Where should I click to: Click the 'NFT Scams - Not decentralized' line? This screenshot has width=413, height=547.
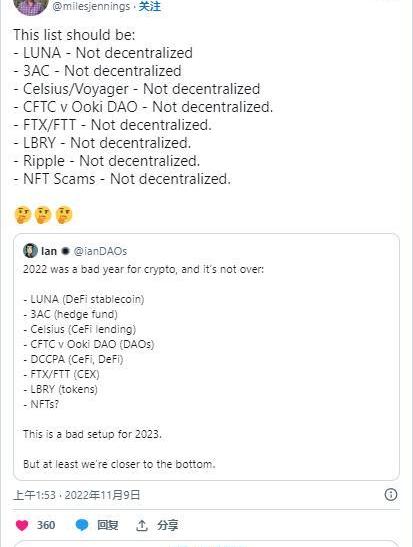[x=122, y=179]
